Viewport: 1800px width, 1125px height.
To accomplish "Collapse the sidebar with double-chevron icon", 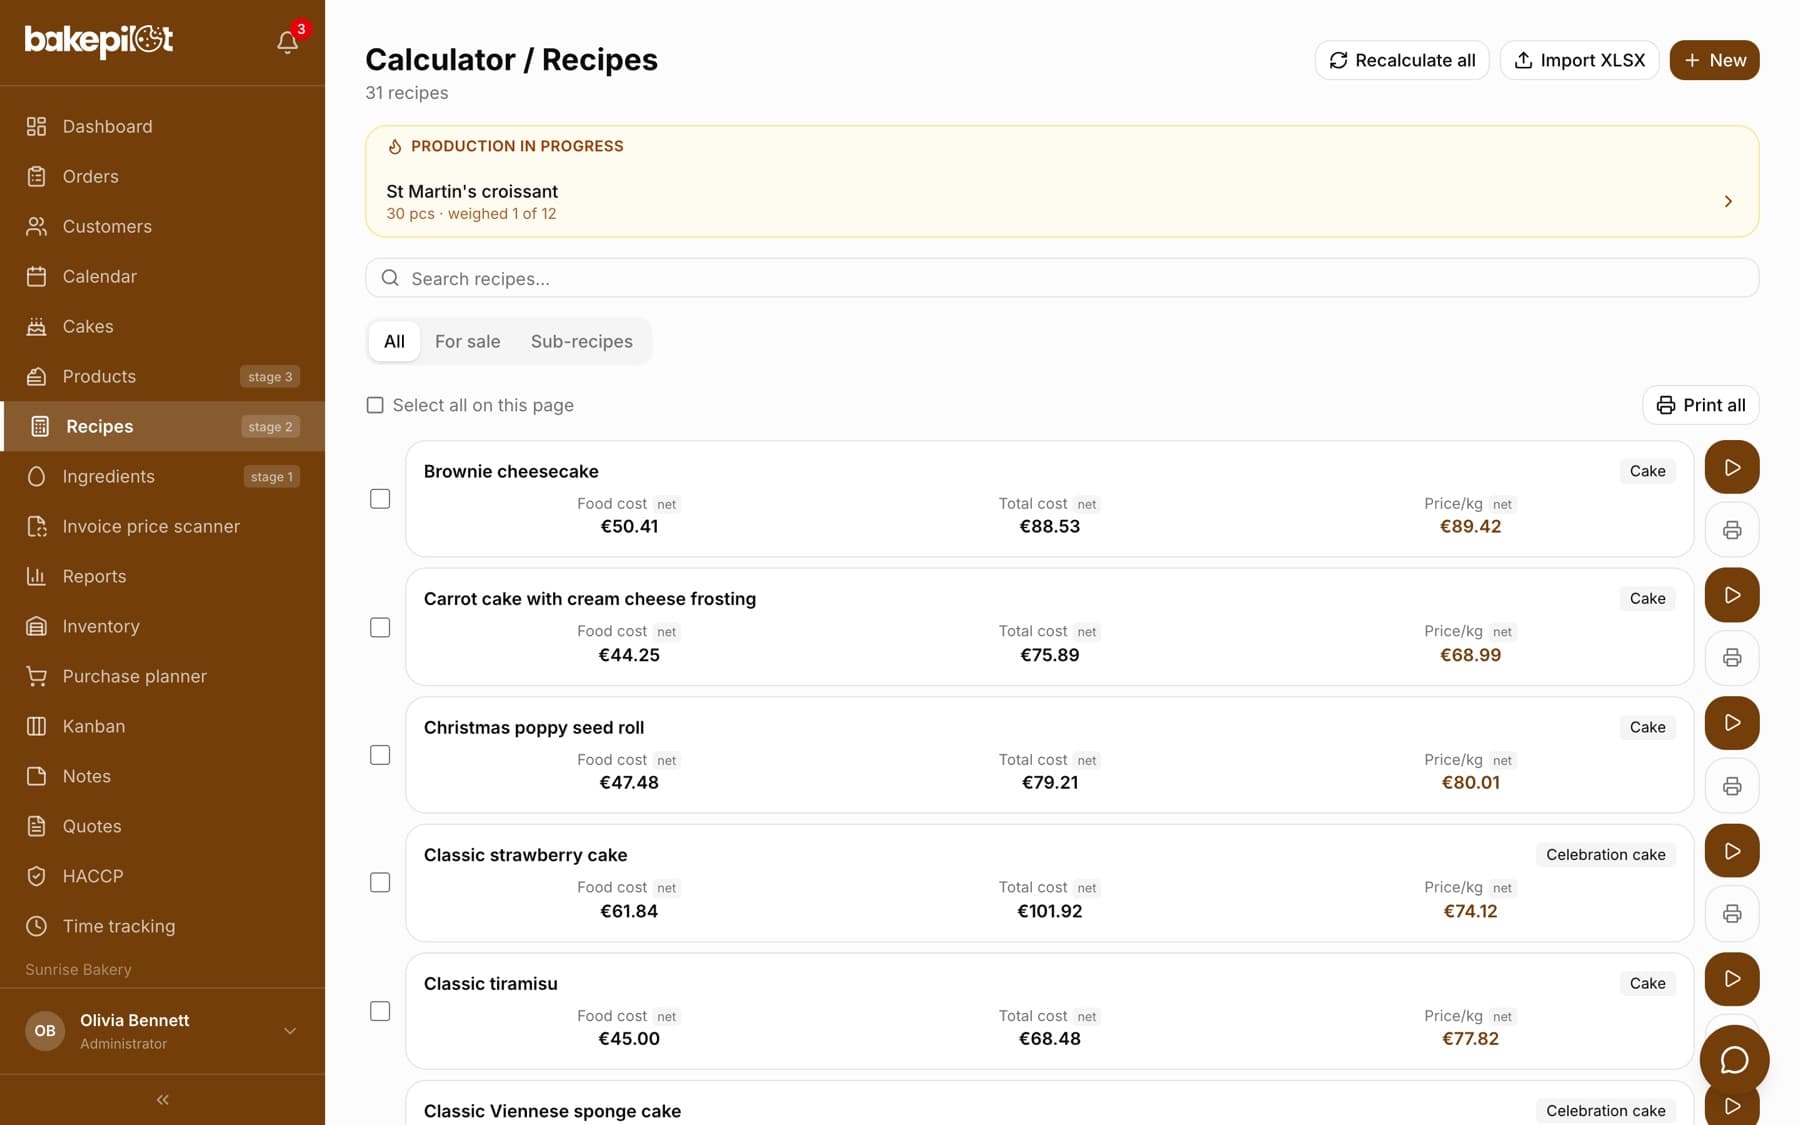I will [x=162, y=1100].
